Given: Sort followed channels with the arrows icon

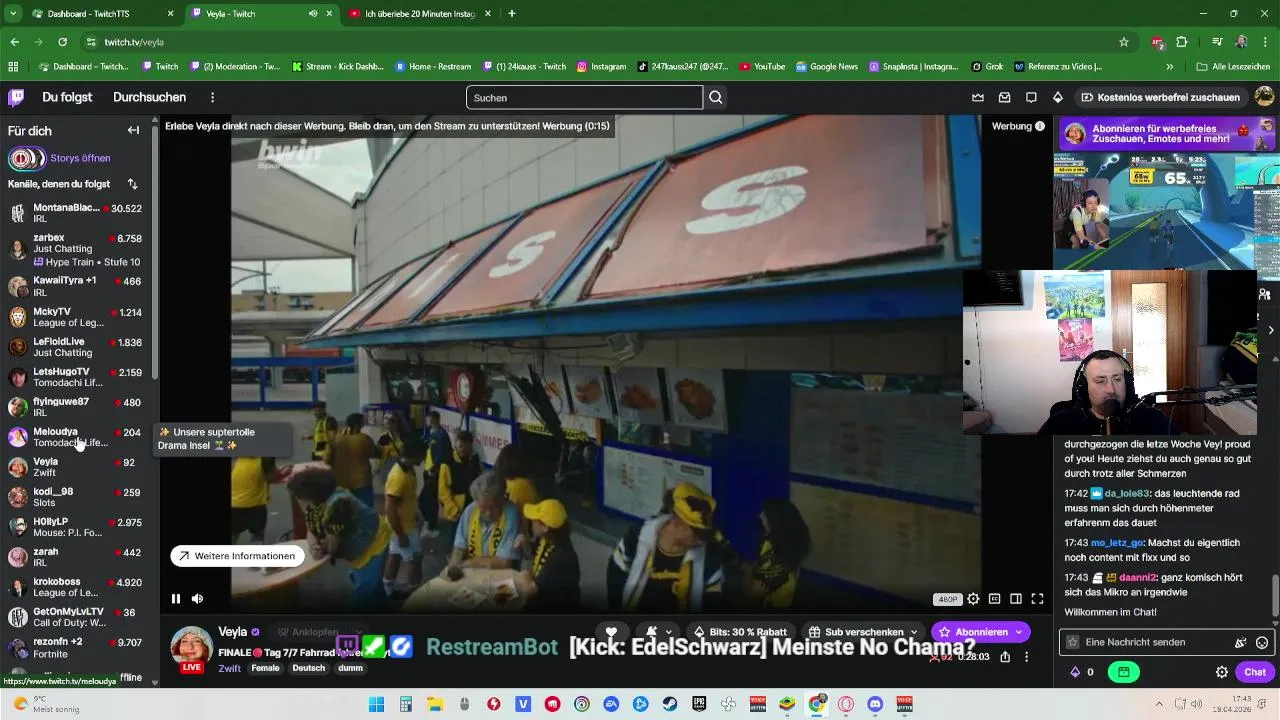Looking at the screenshot, I should click(x=133, y=184).
